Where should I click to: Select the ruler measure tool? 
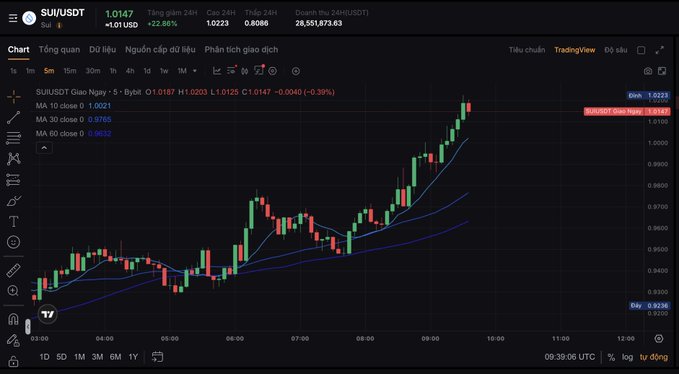[x=13, y=271]
